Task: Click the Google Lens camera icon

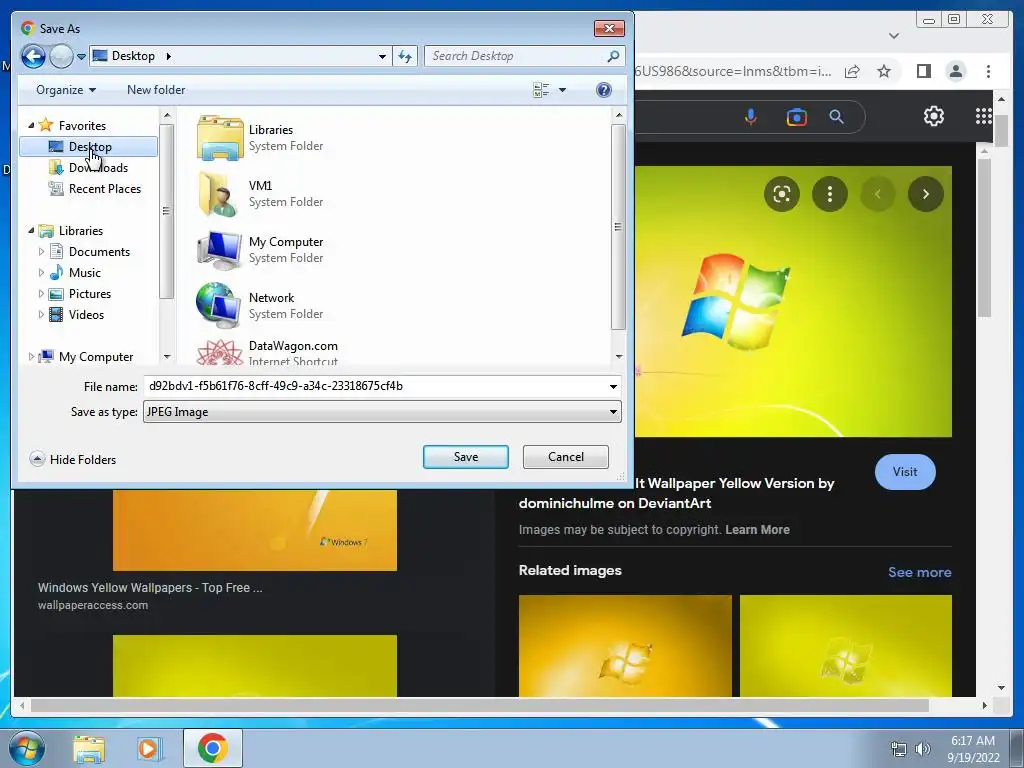Action: (796, 117)
